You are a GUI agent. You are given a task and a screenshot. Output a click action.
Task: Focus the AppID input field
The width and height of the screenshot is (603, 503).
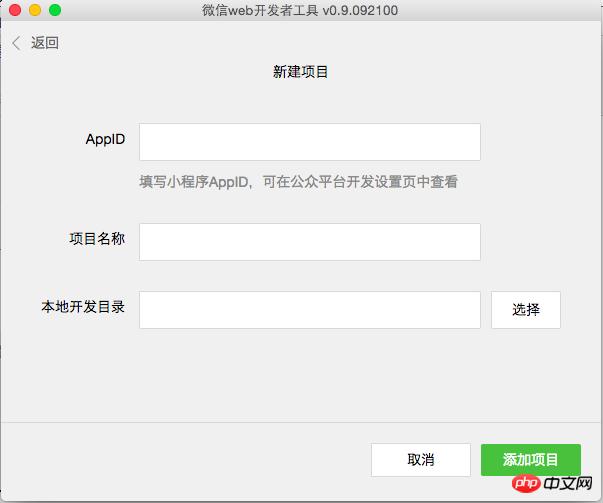[x=309, y=142]
